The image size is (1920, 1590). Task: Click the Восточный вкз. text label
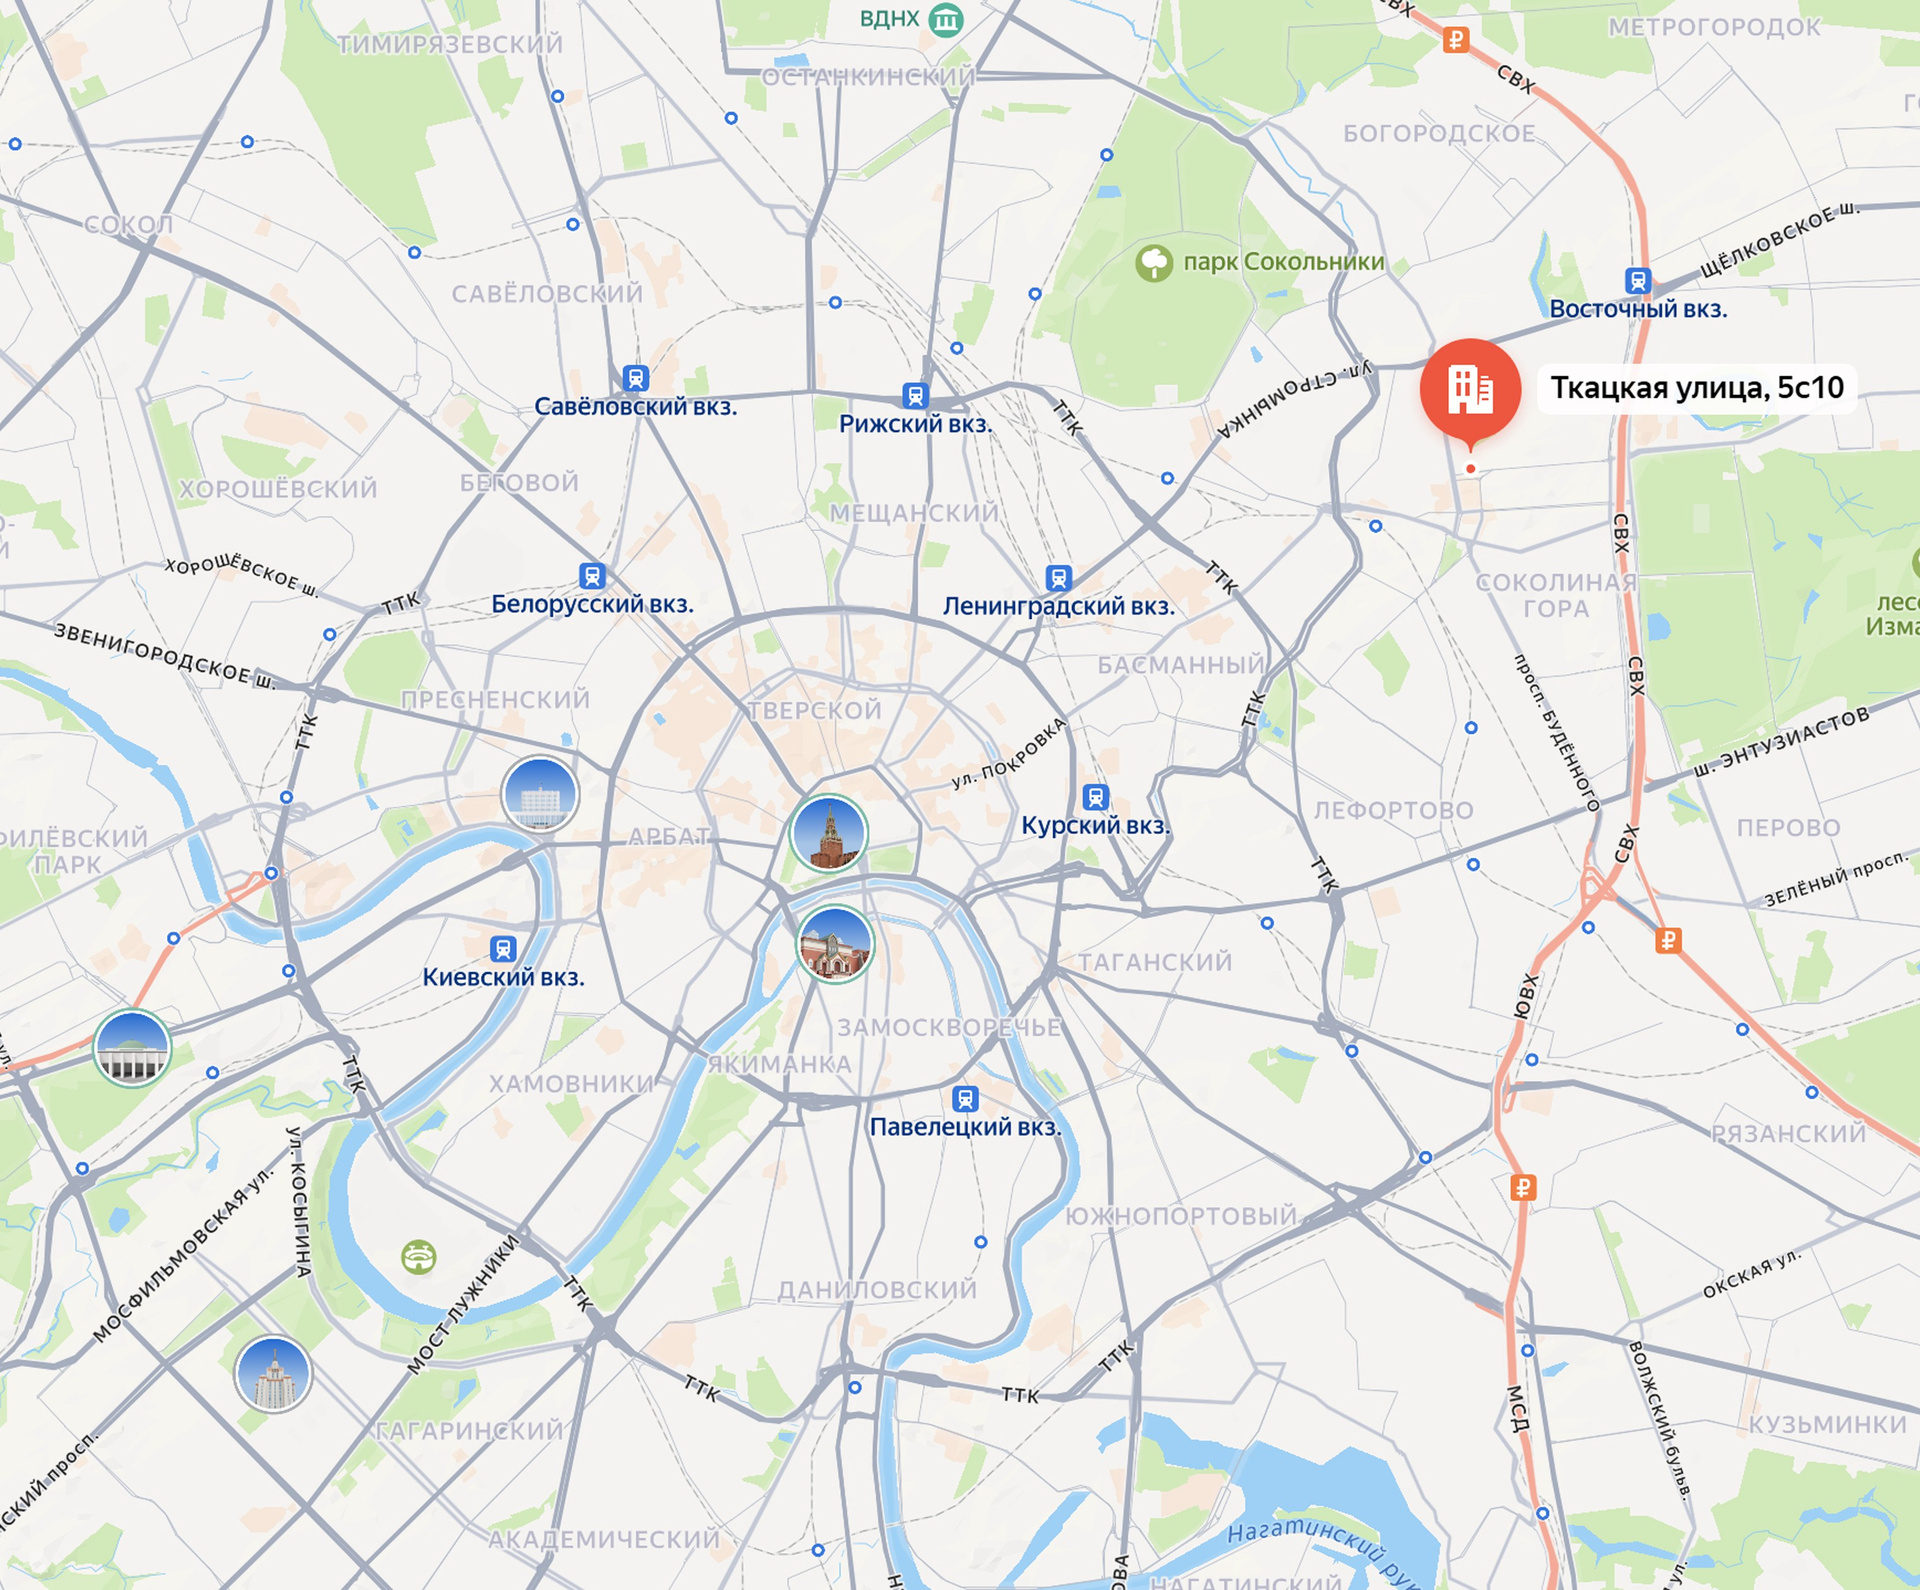1638,309
